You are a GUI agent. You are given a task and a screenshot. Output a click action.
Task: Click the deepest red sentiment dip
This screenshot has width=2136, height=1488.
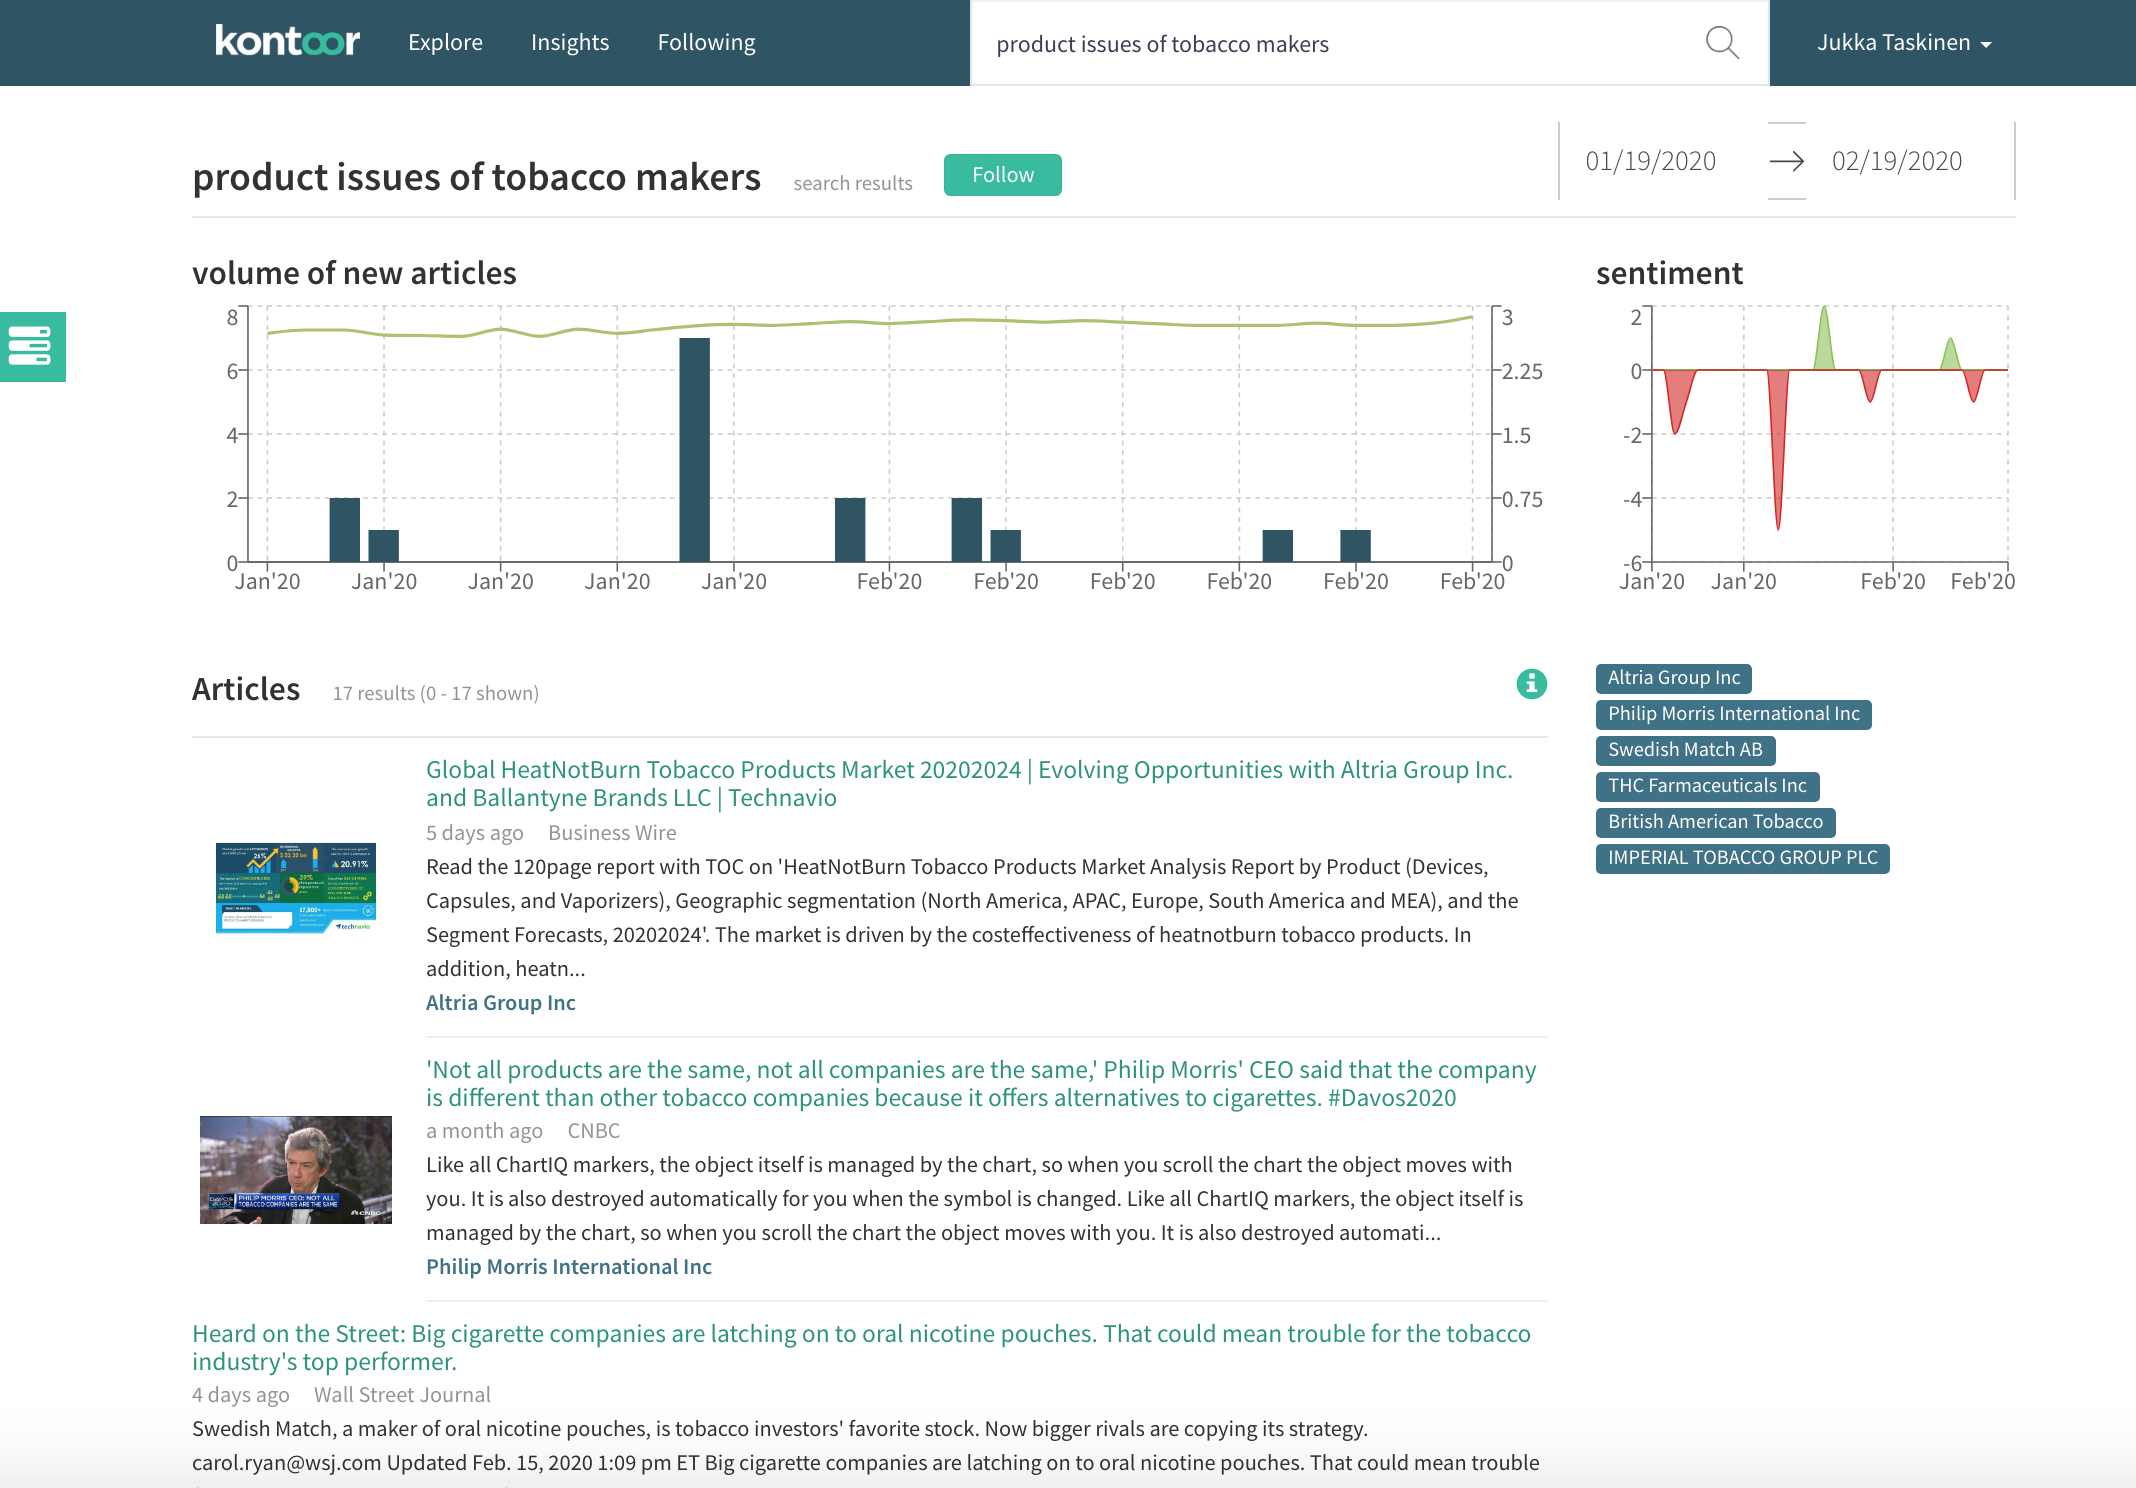[x=1778, y=450]
